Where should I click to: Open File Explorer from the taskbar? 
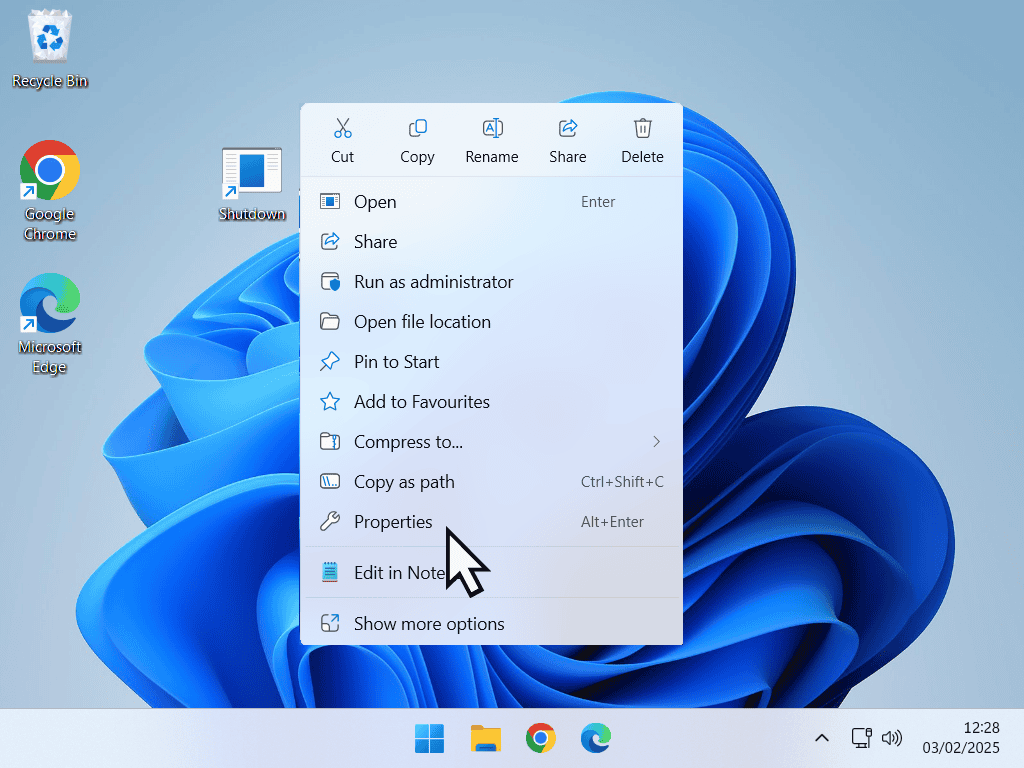(x=486, y=739)
